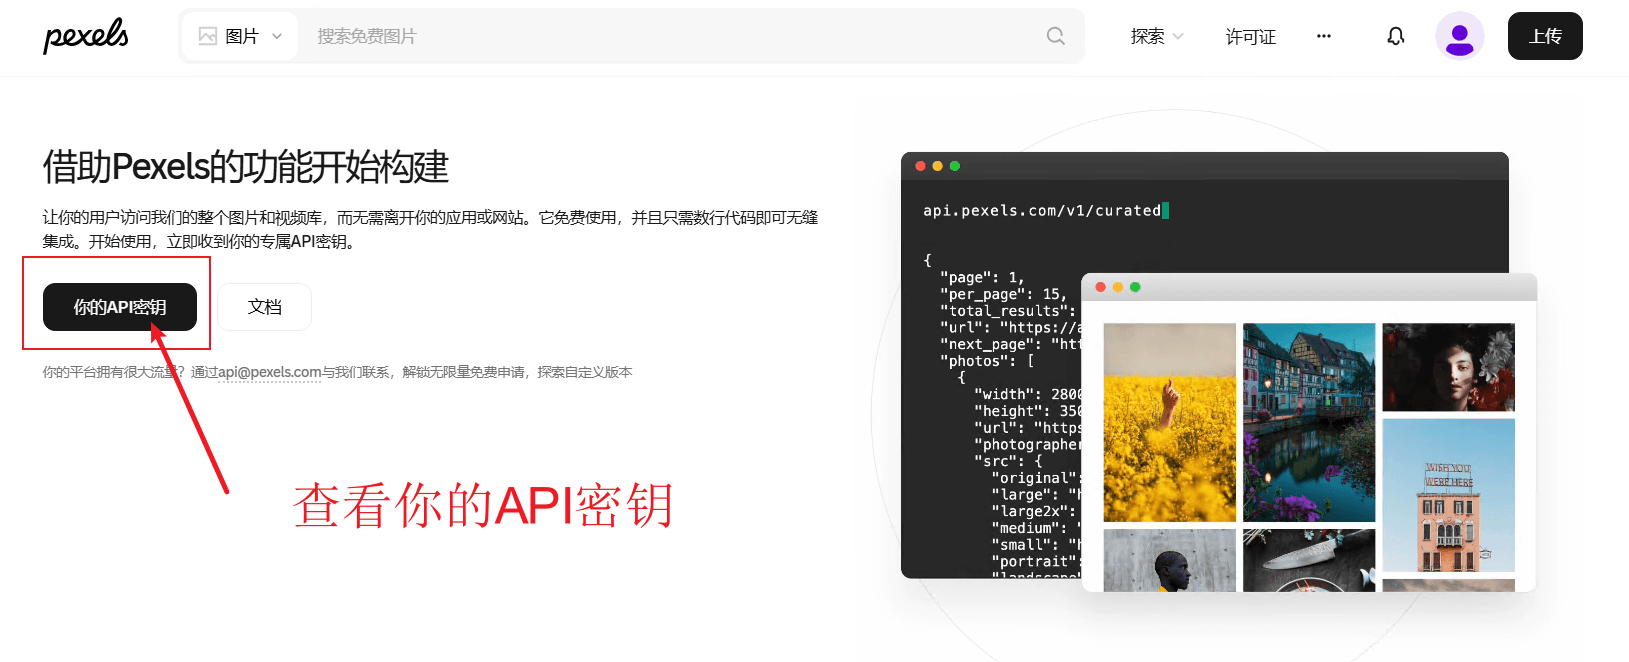The height and width of the screenshot is (662, 1629).
Task: Click the api@pexels.com email link
Action: click(270, 372)
